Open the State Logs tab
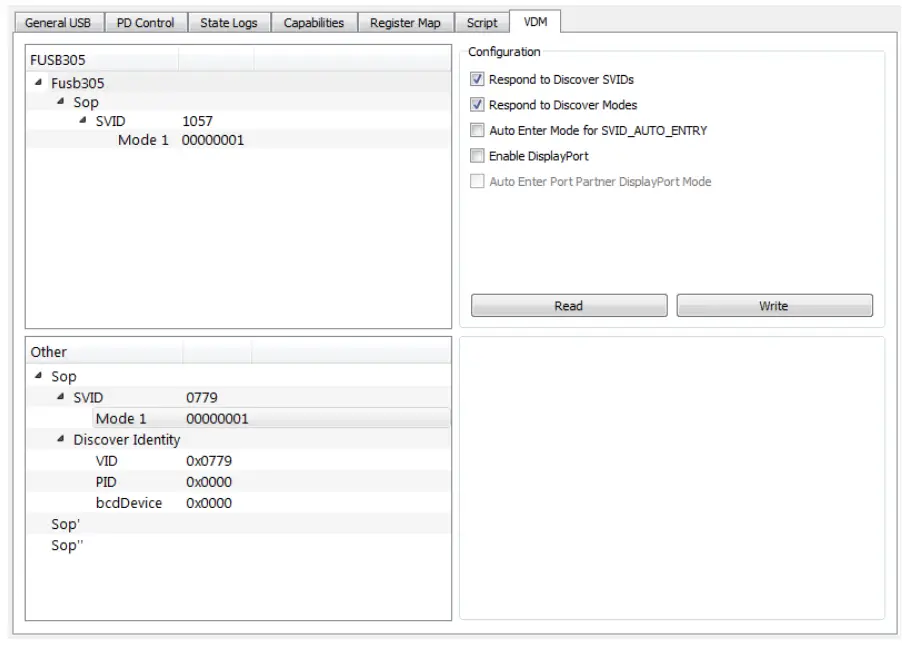This screenshot has width=902, height=647. (x=228, y=23)
